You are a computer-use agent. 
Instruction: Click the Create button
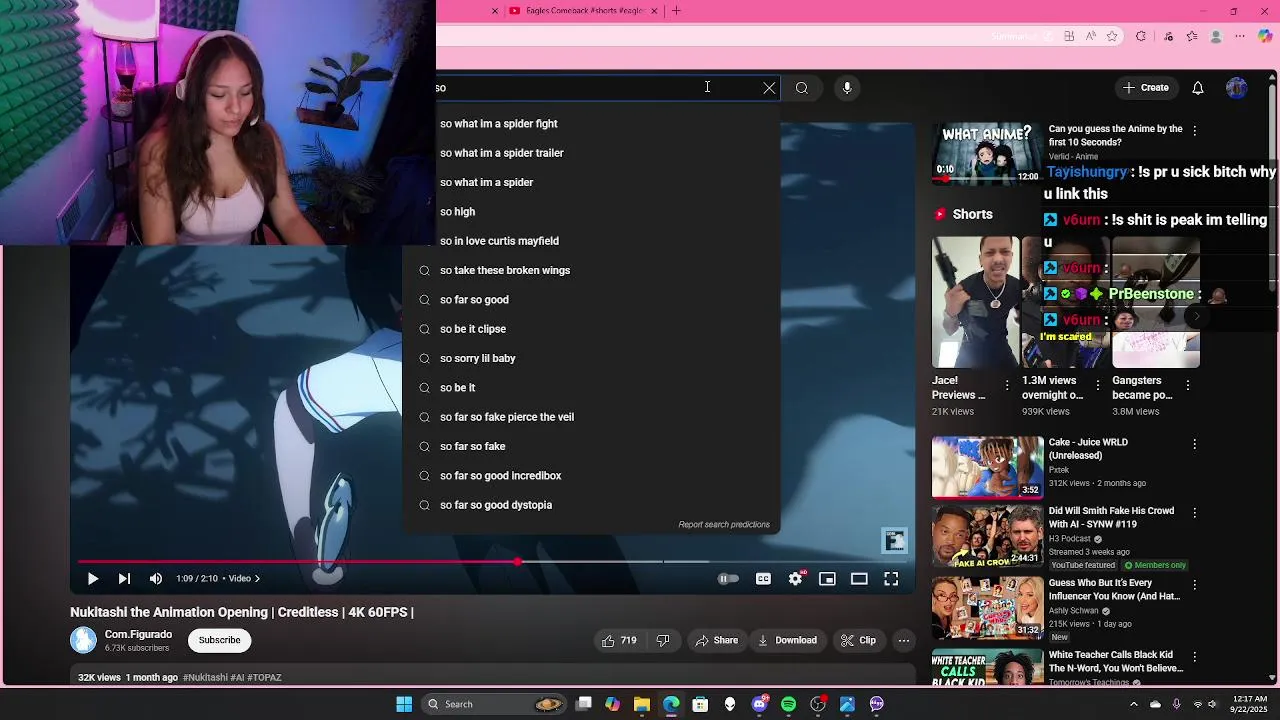[x=1145, y=88]
